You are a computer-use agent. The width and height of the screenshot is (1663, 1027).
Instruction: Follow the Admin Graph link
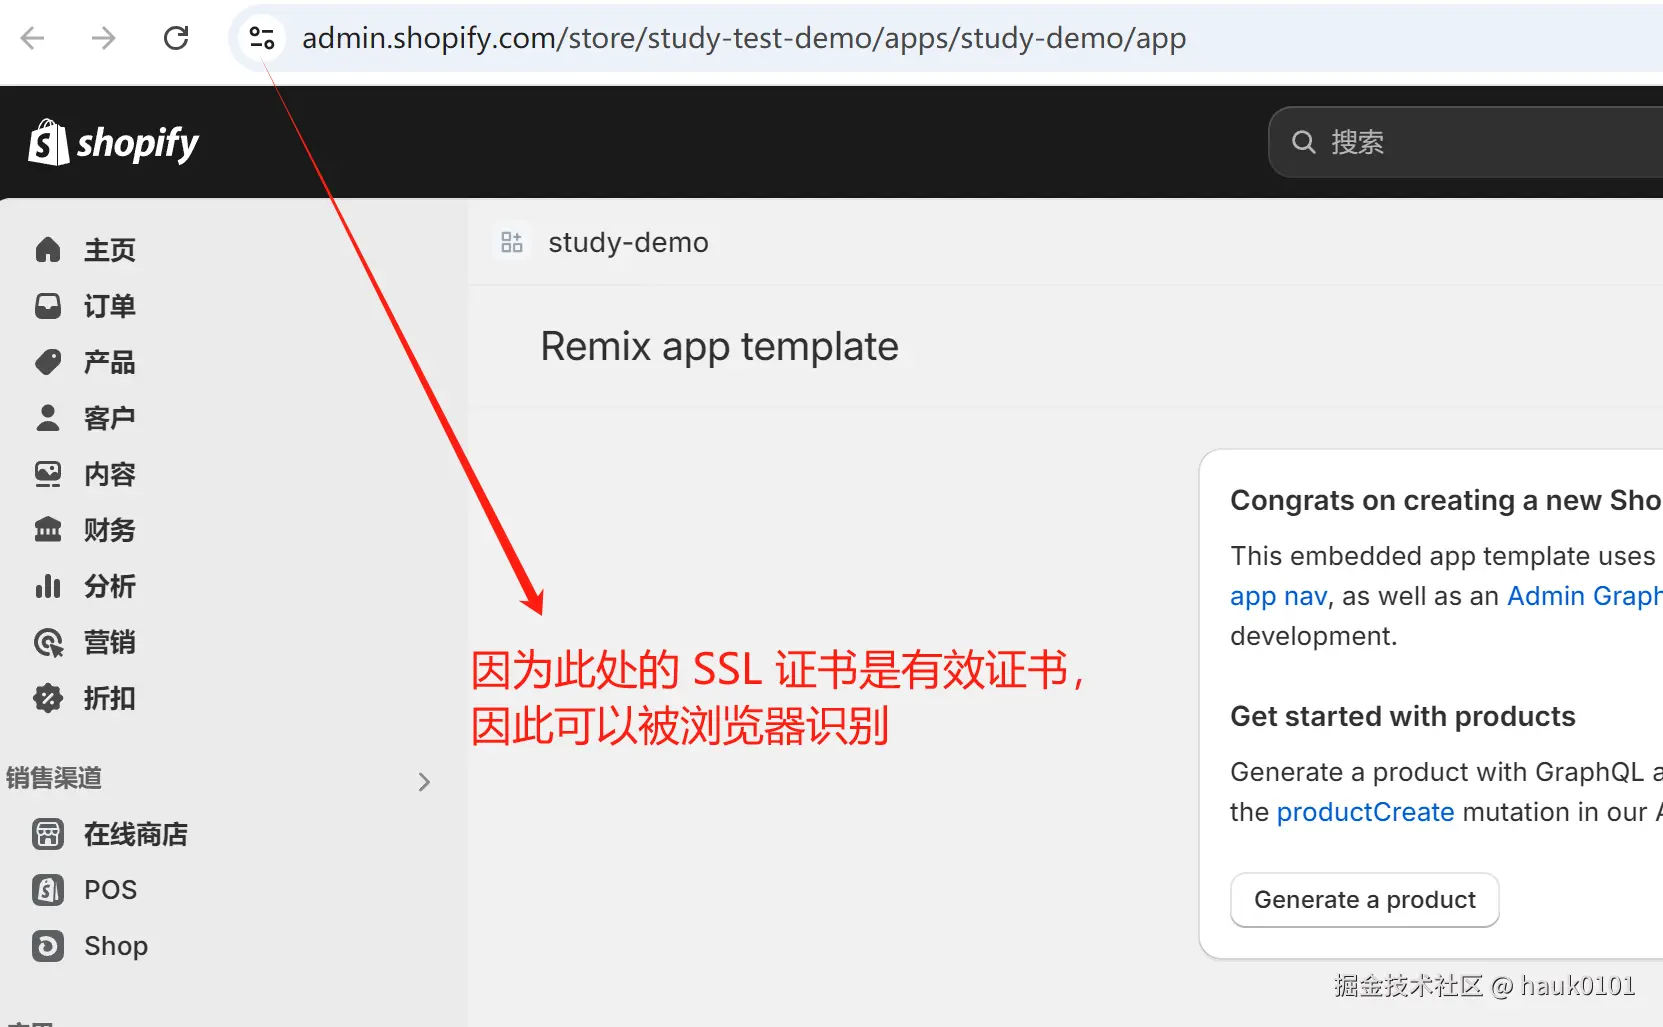click(x=1585, y=596)
